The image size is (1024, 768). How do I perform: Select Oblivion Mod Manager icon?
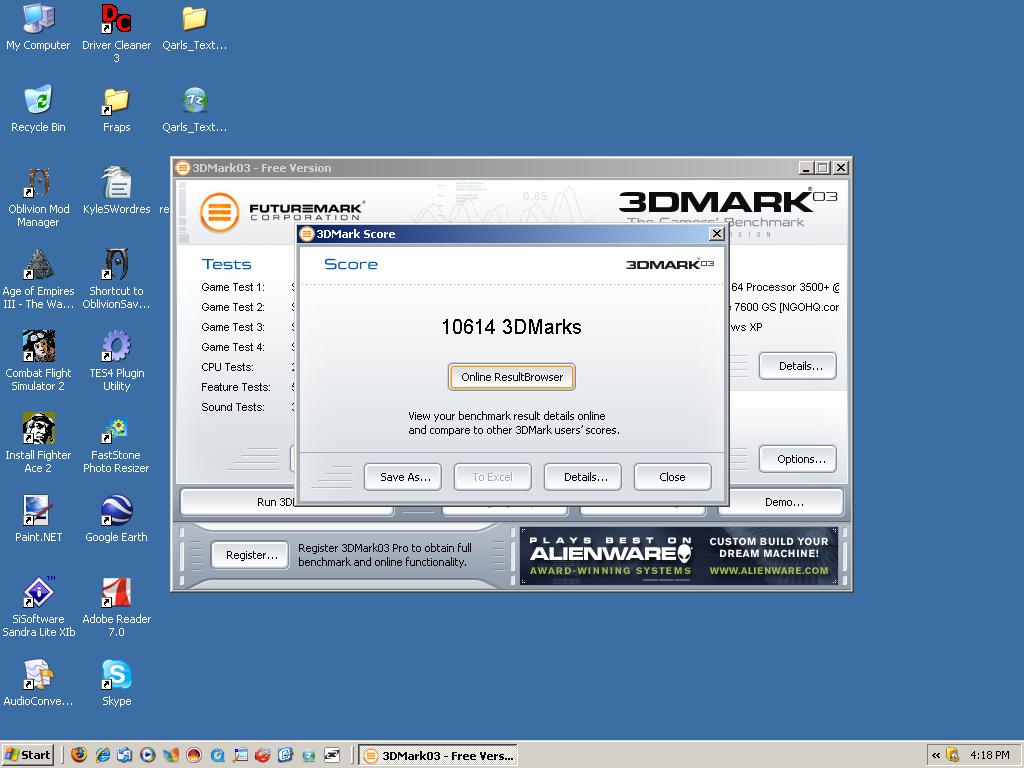pos(38,196)
